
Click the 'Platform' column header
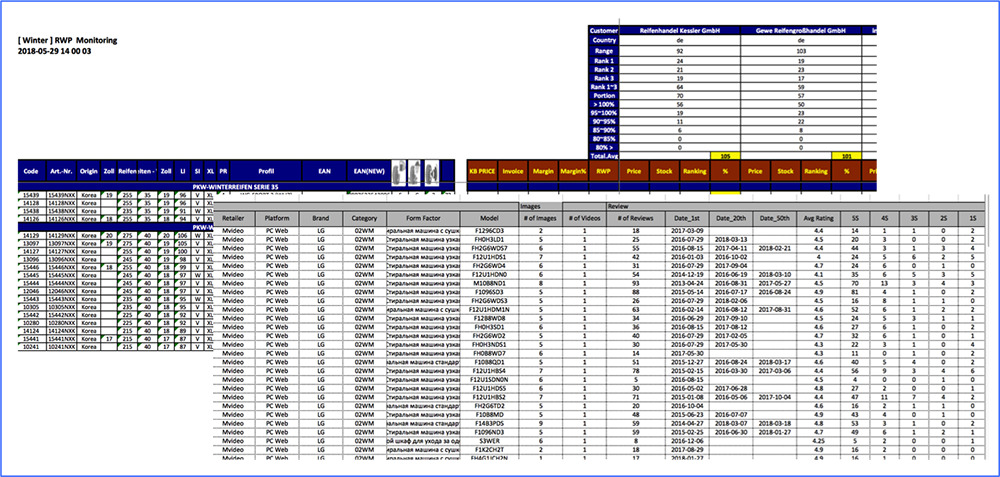pos(277,218)
